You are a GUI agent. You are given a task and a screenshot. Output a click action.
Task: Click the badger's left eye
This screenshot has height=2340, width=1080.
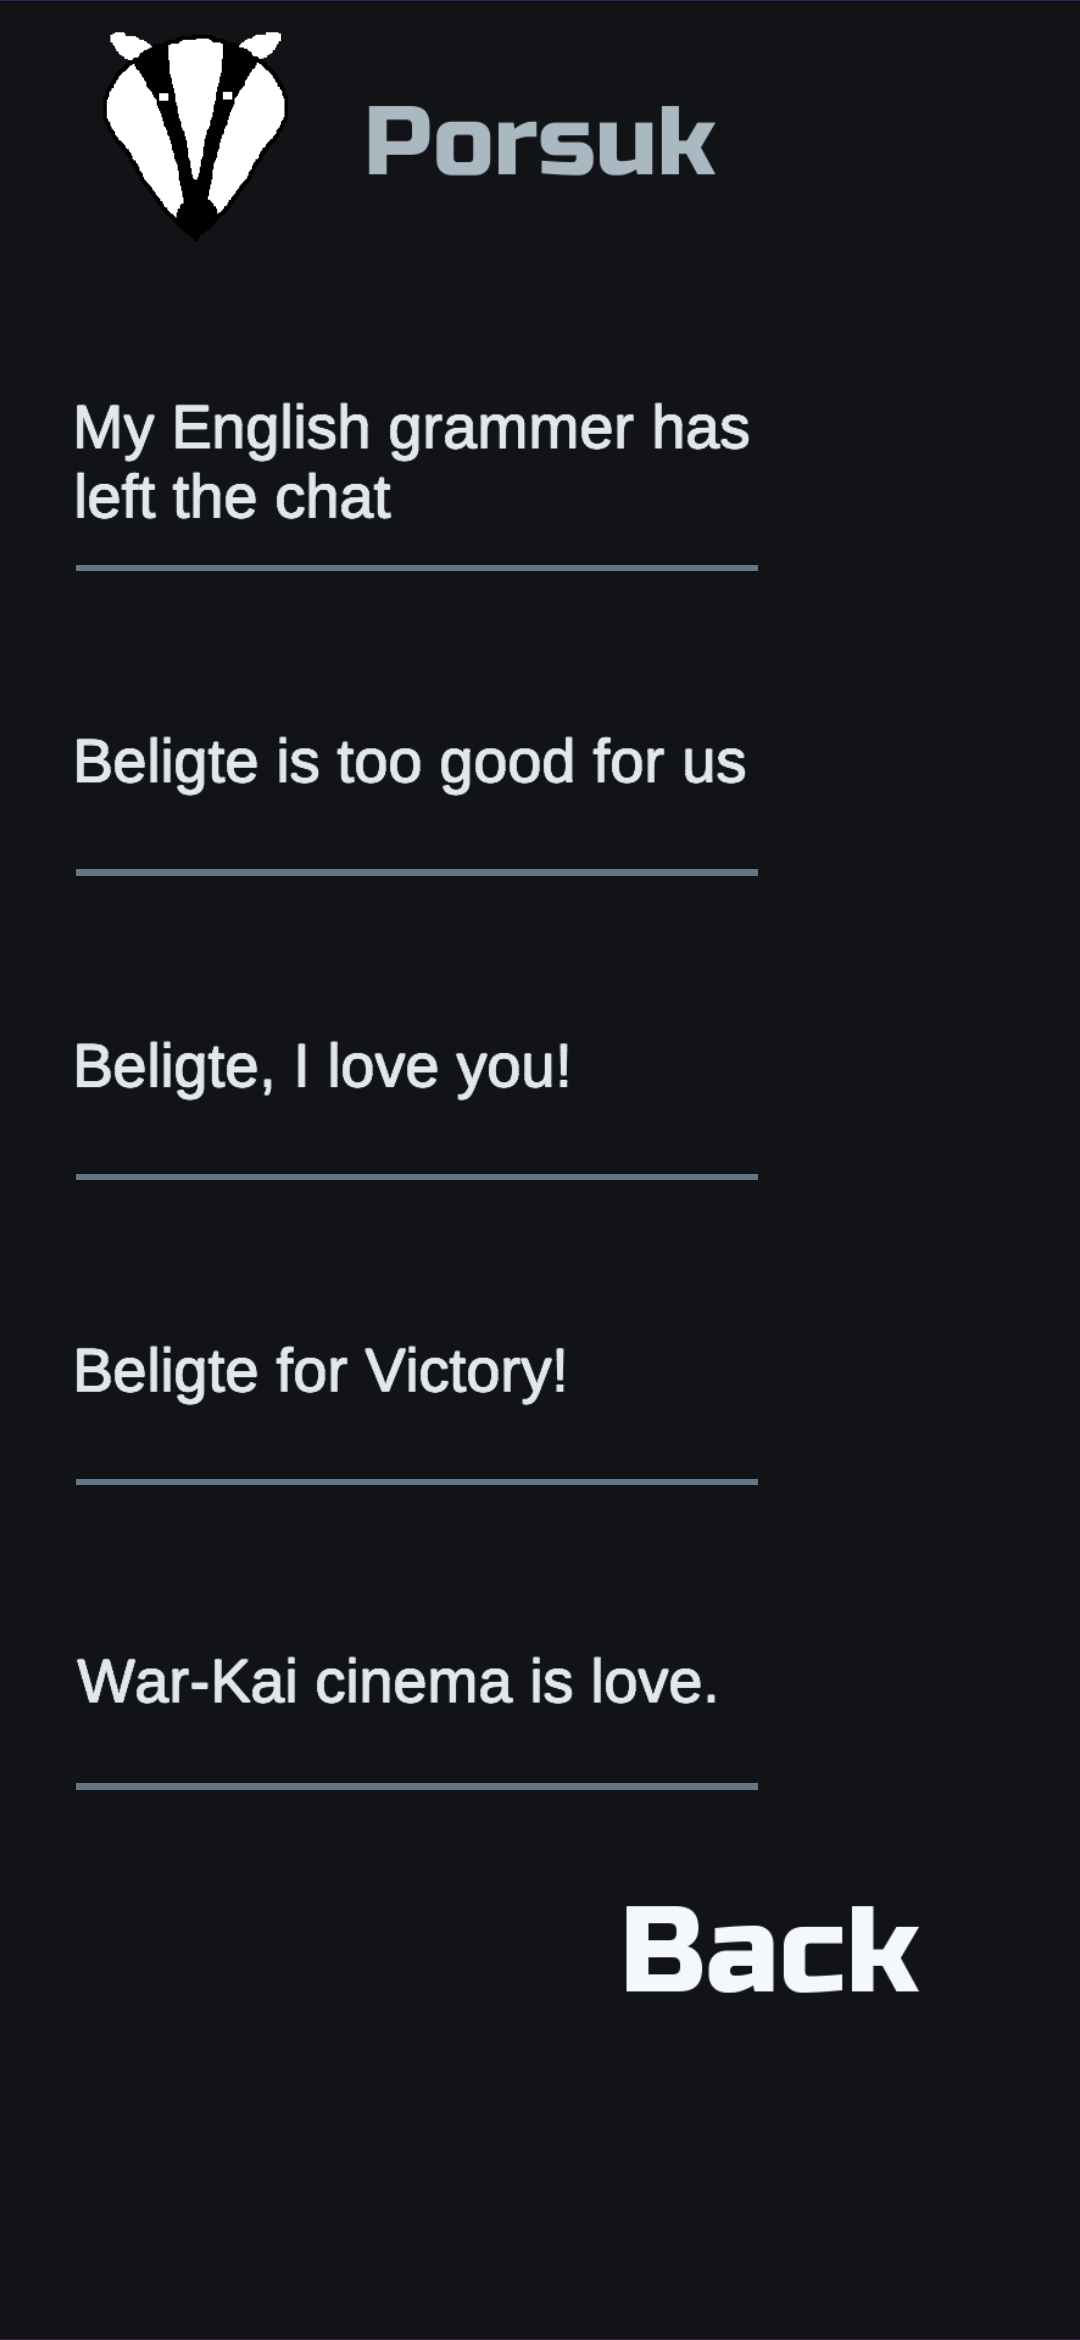(x=163, y=97)
